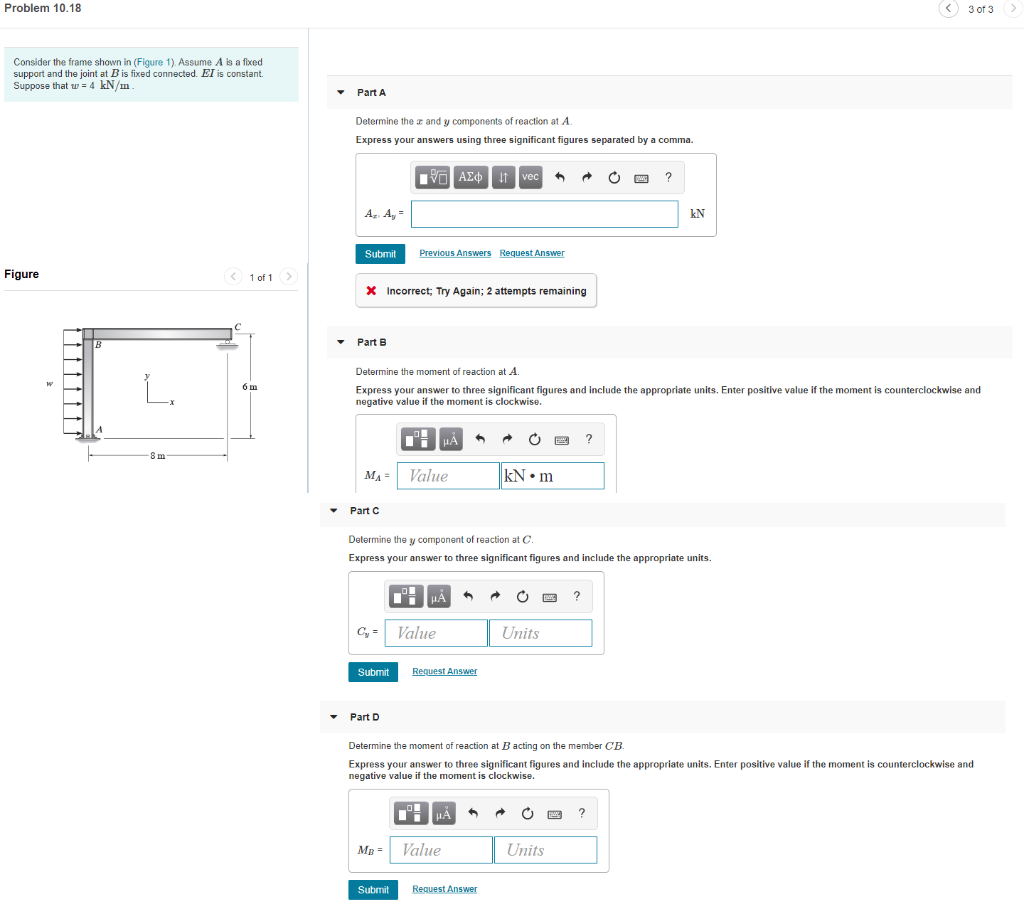Reset the Part D answer
Image resolution: width=1024 pixels, height=914 pixels.
pyautogui.click(x=527, y=813)
